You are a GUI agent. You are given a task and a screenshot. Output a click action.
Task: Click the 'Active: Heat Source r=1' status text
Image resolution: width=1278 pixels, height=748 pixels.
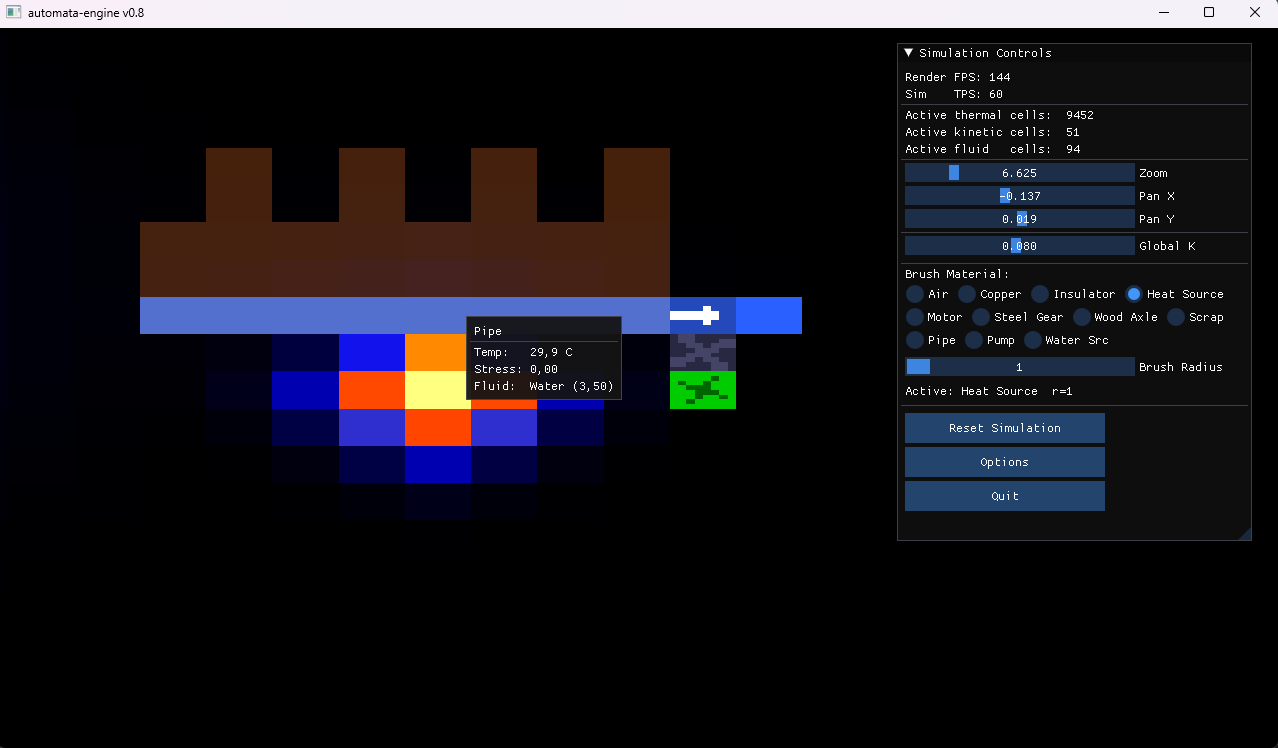989,391
